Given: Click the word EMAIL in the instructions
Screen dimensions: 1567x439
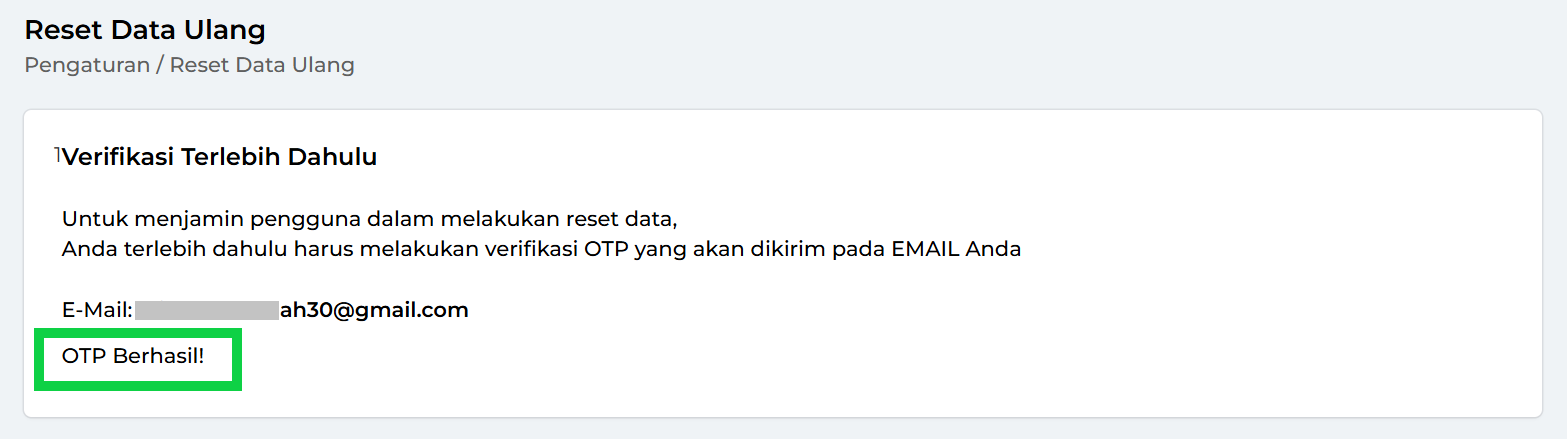Looking at the screenshot, I should 923,249.
